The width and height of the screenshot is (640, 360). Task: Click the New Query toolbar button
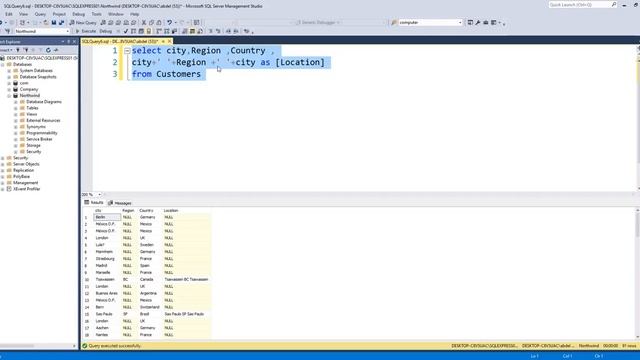click(x=83, y=22)
